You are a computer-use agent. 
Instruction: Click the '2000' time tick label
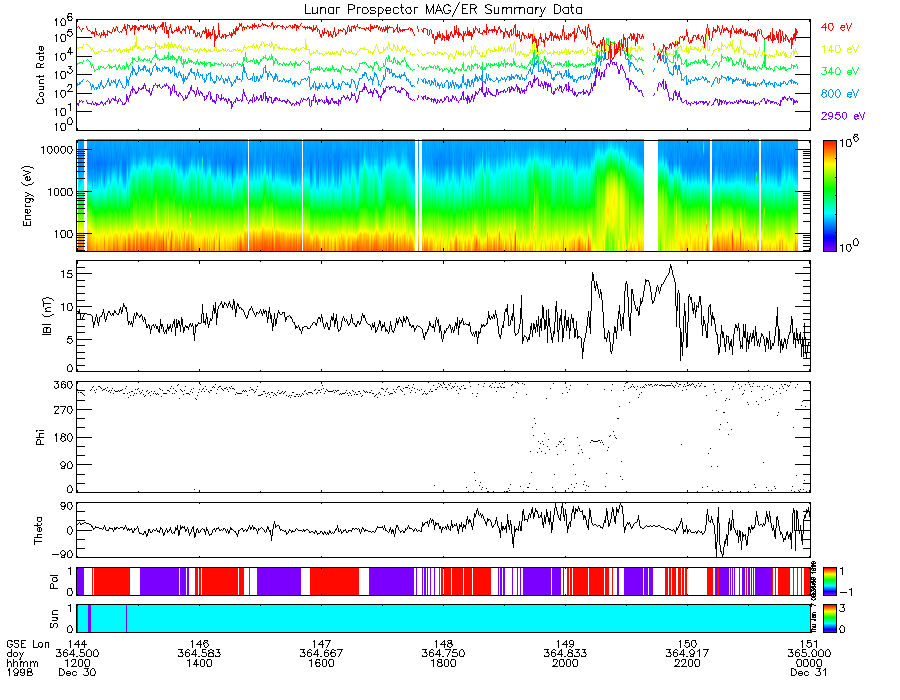point(565,663)
